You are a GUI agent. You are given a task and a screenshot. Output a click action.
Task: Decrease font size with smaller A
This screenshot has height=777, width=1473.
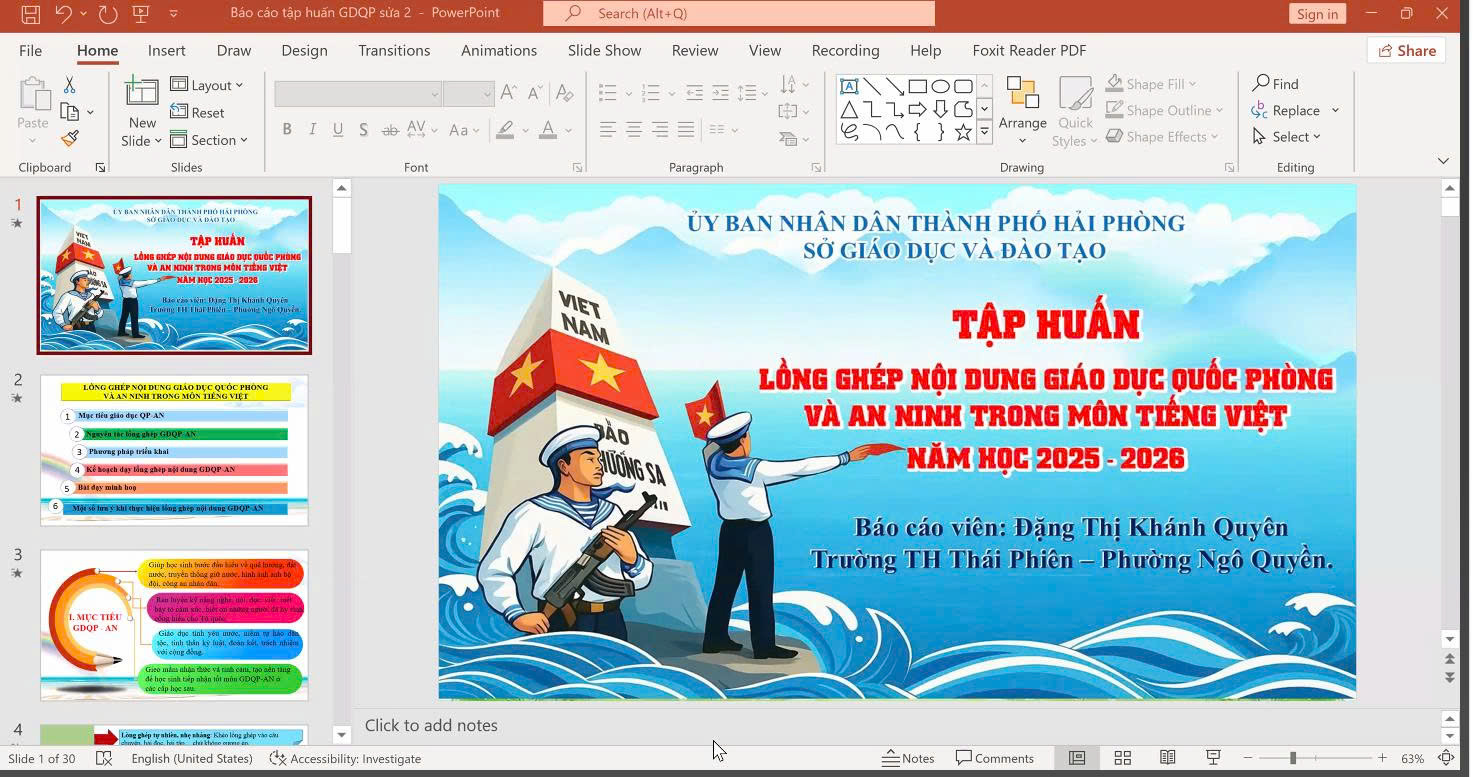pyautogui.click(x=533, y=93)
